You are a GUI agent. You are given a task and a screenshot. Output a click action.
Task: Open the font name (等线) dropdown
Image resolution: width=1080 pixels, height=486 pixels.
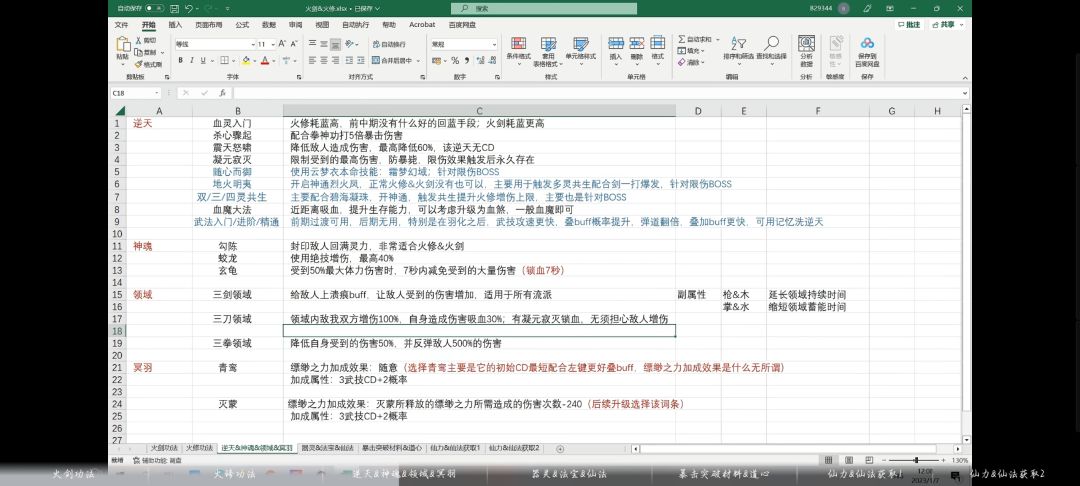click(x=253, y=44)
